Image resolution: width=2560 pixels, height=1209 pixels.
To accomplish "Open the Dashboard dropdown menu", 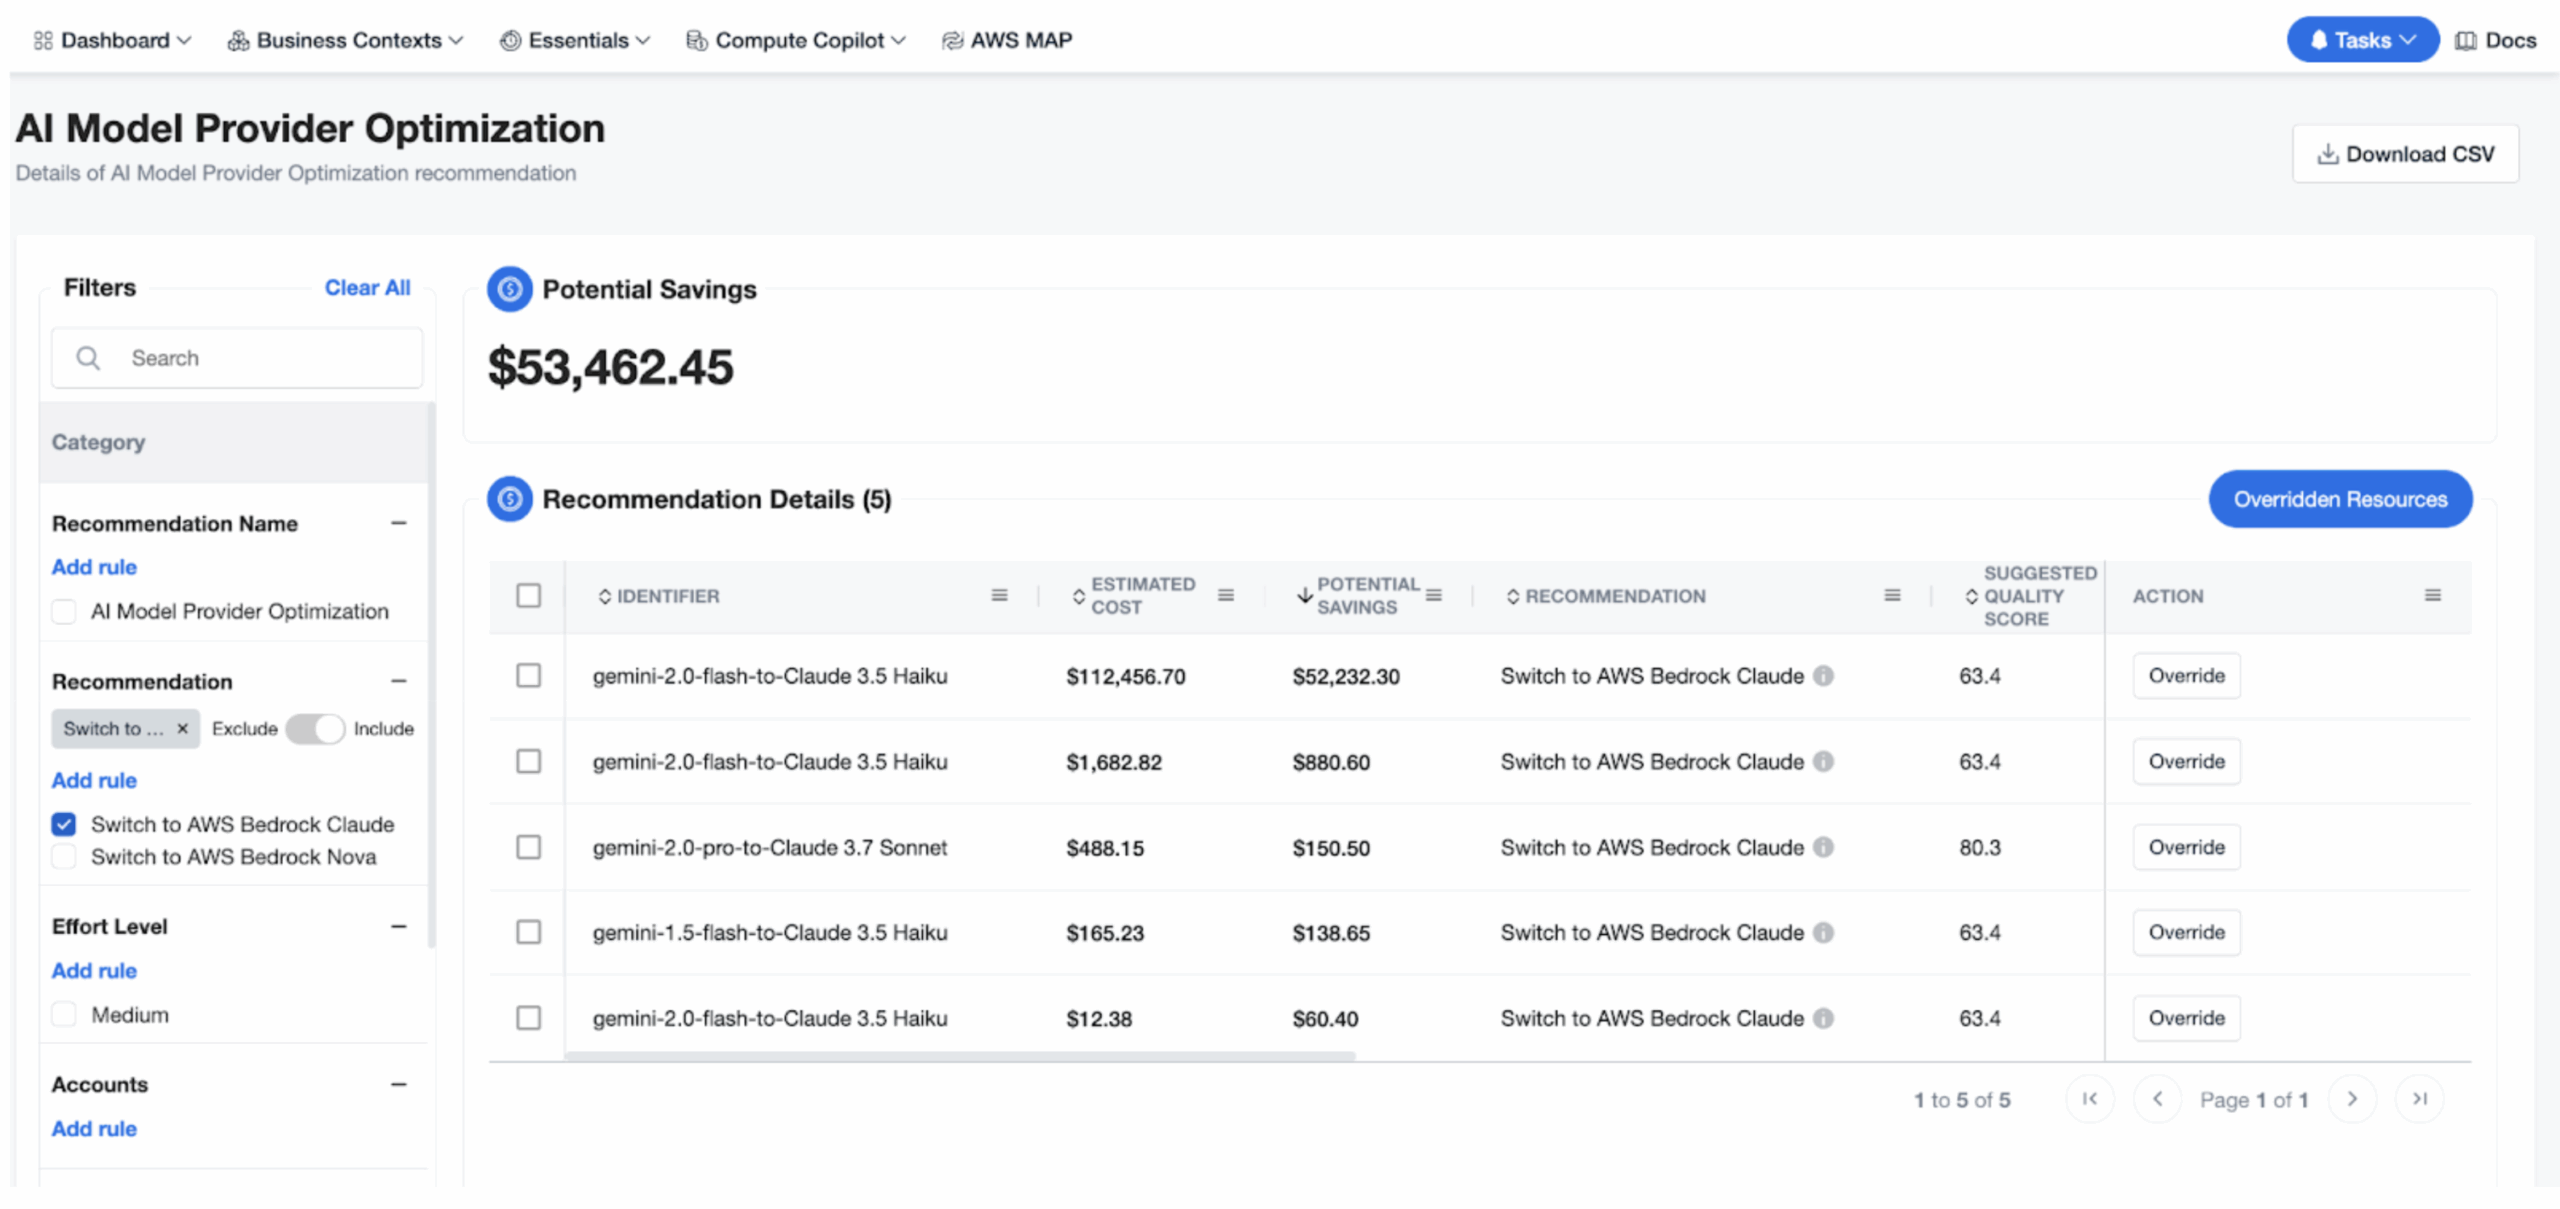I will coord(112,40).
